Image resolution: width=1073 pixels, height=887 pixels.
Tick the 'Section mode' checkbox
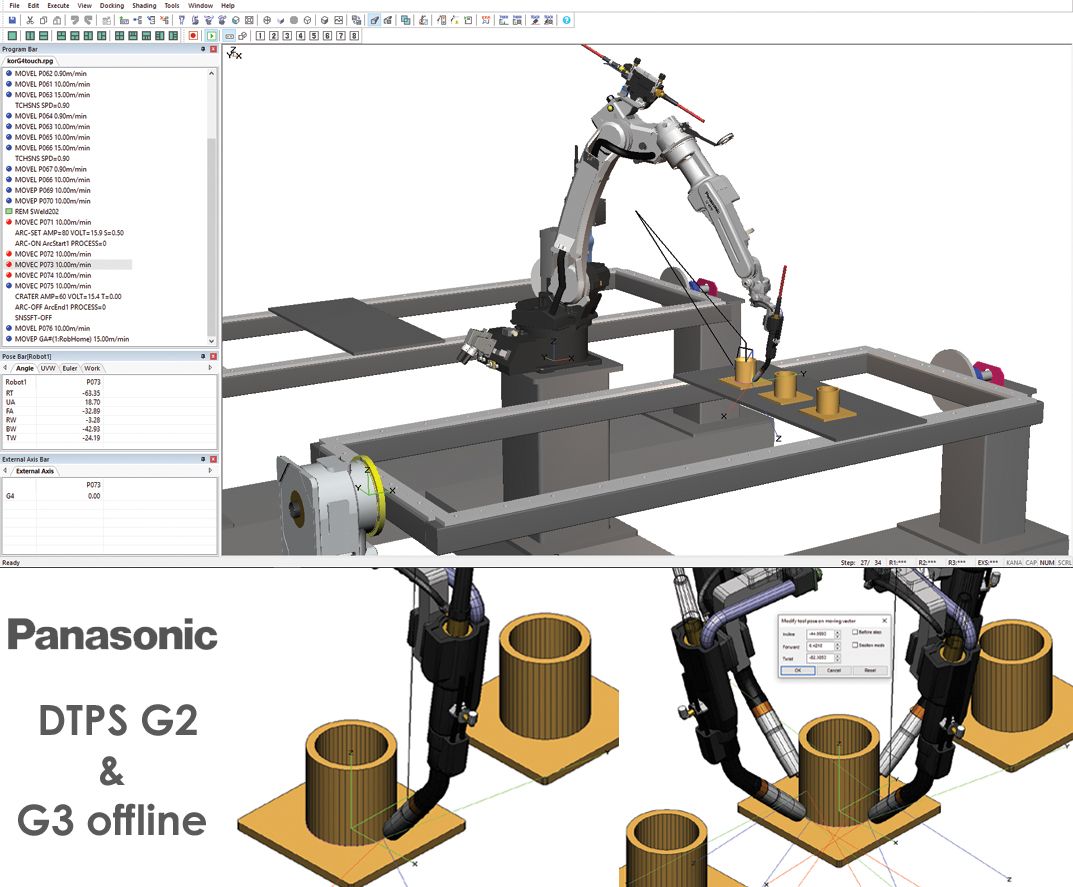click(x=853, y=645)
